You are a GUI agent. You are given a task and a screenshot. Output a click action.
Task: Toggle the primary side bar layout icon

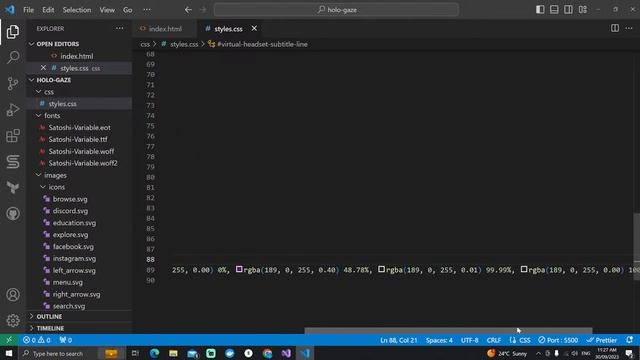pyautogui.click(x=540, y=9)
